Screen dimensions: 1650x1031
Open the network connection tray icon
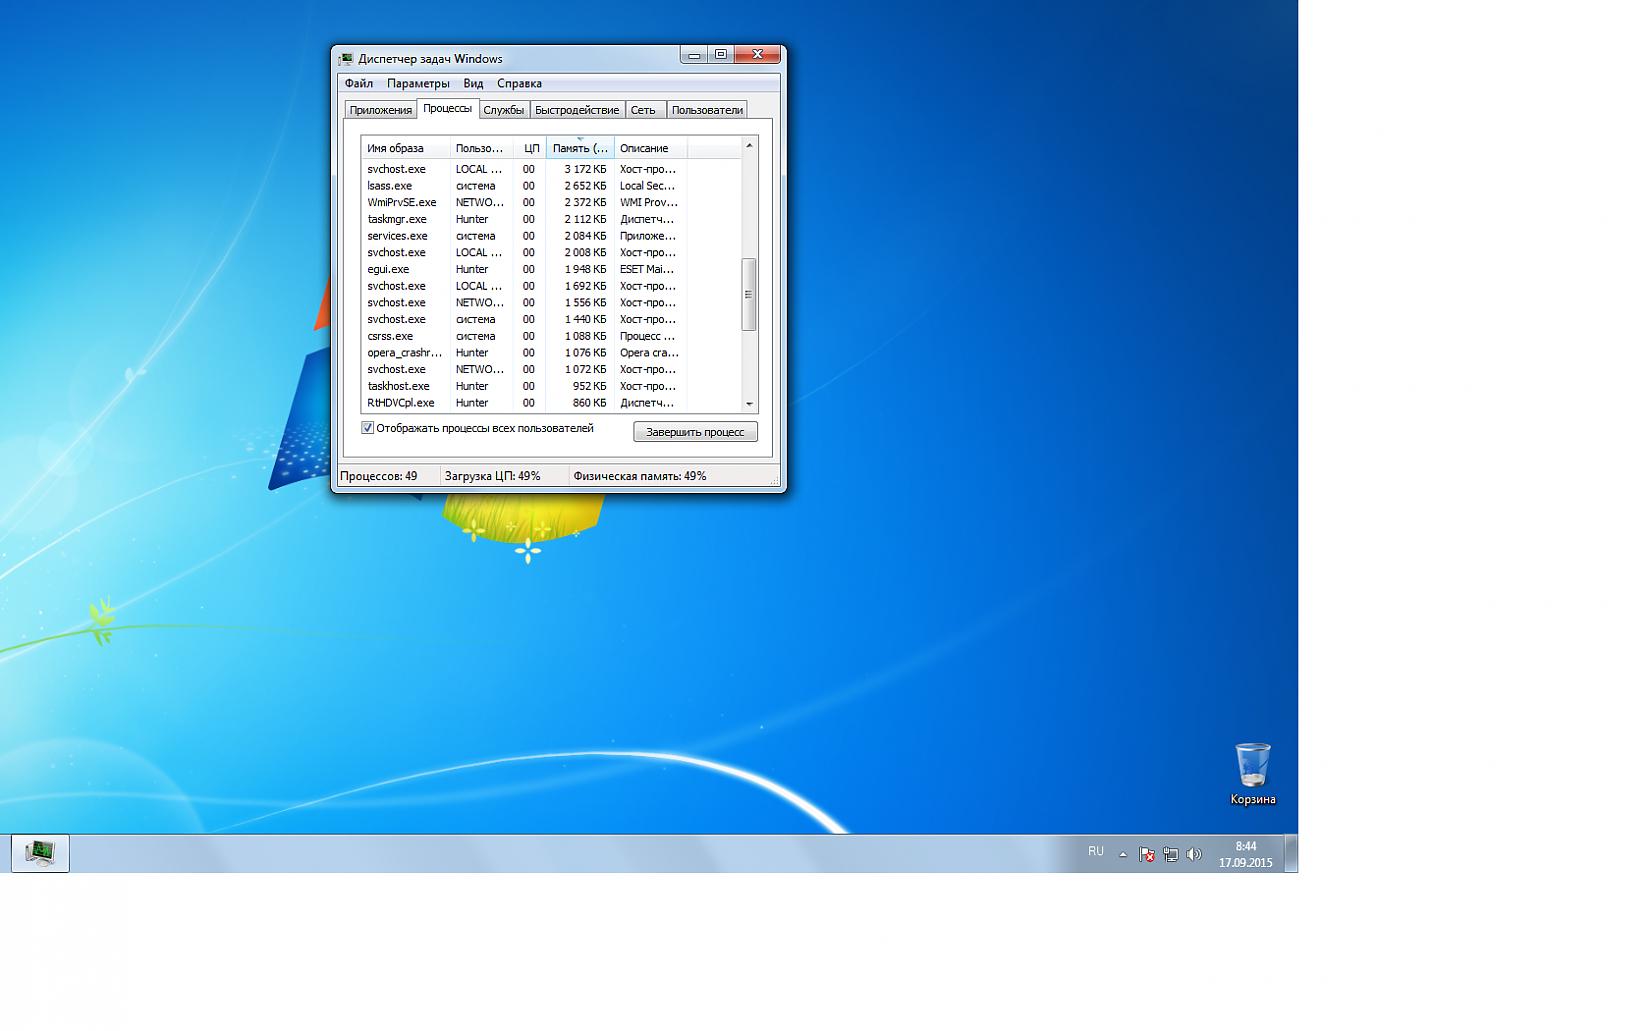coord(1170,854)
